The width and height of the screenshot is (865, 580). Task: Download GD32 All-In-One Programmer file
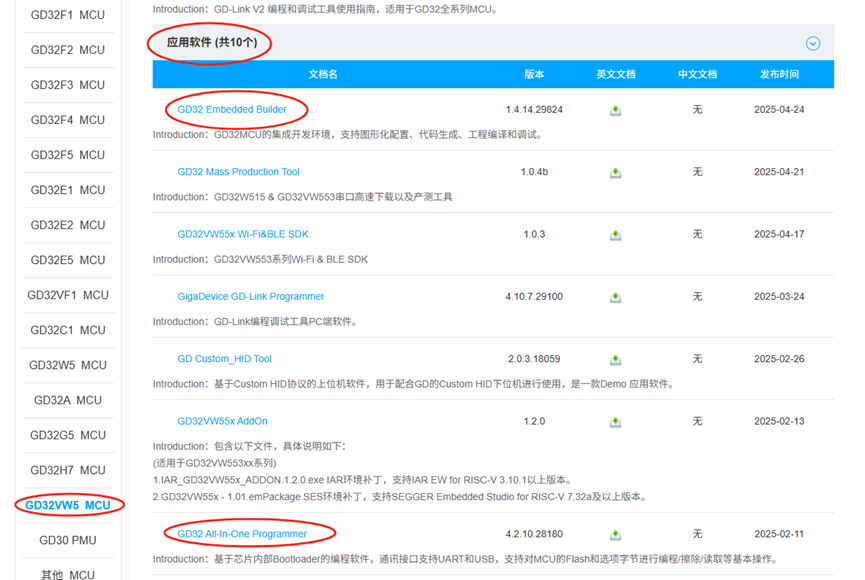[x=615, y=534]
